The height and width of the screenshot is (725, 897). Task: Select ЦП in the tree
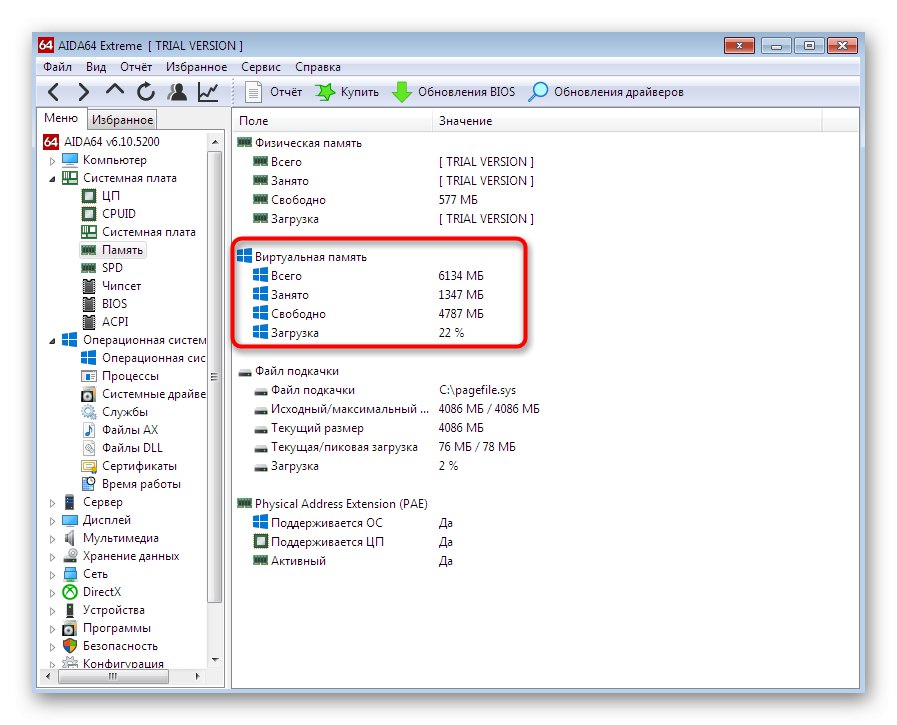(x=110, y=196)
